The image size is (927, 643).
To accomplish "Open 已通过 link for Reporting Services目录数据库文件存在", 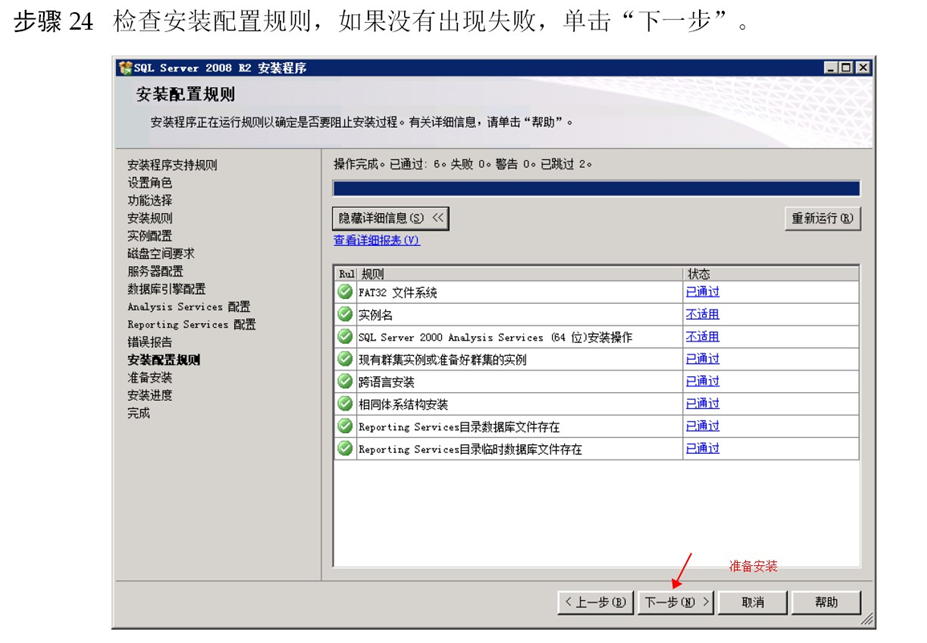I will (x=702, y=426).
